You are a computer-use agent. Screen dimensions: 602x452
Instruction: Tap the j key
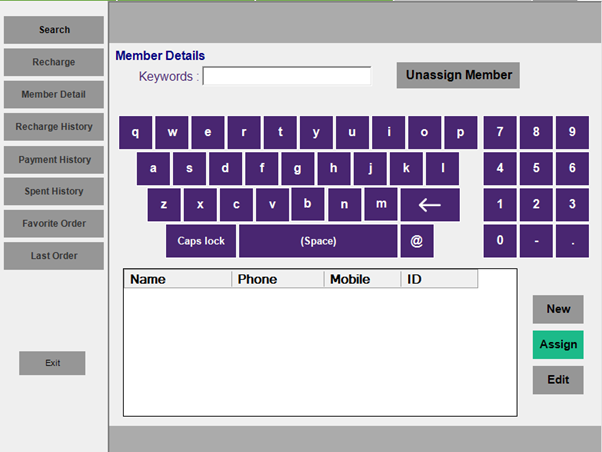pos(370,169)
